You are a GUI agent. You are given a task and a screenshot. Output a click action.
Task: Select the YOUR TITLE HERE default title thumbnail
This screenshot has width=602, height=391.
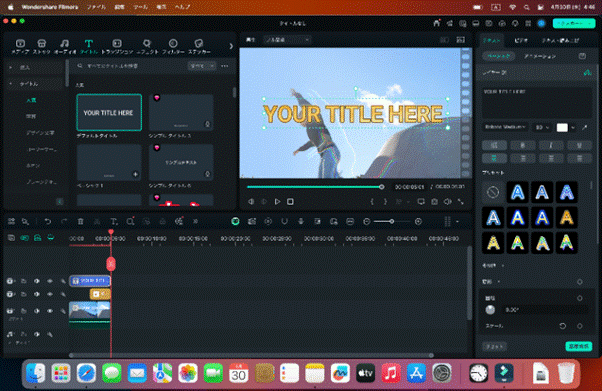(x=109, y=113)
